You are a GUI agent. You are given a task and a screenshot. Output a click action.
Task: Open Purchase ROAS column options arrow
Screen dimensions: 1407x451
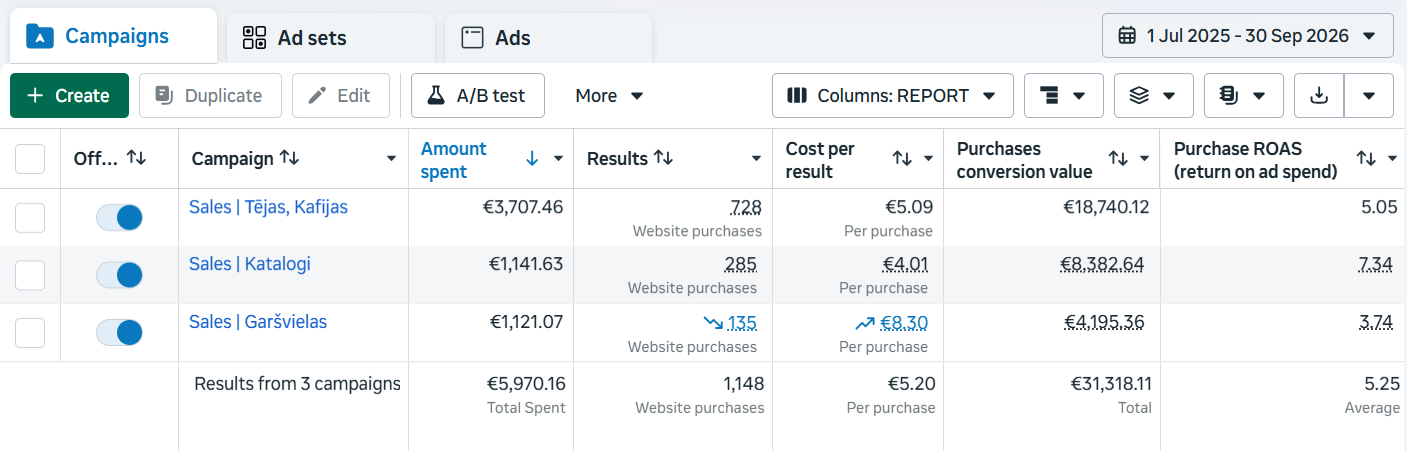[x=1391, y=159]
